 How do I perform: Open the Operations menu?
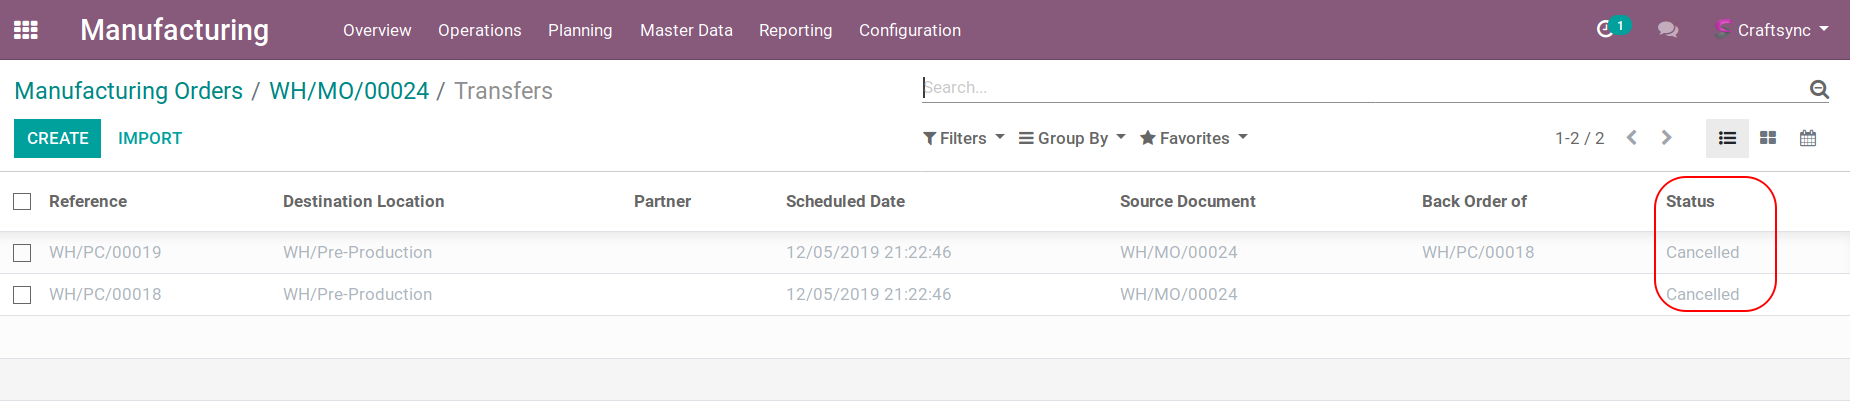click(479, 30)
